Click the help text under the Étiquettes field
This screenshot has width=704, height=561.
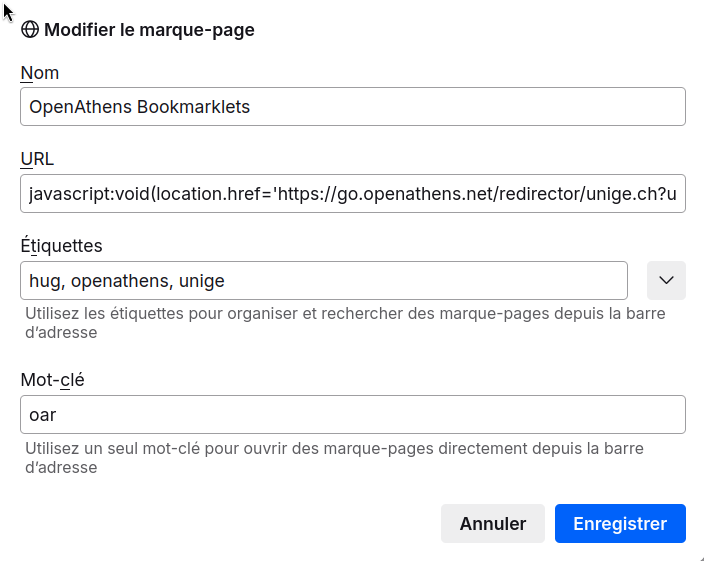tap(345, 323)
